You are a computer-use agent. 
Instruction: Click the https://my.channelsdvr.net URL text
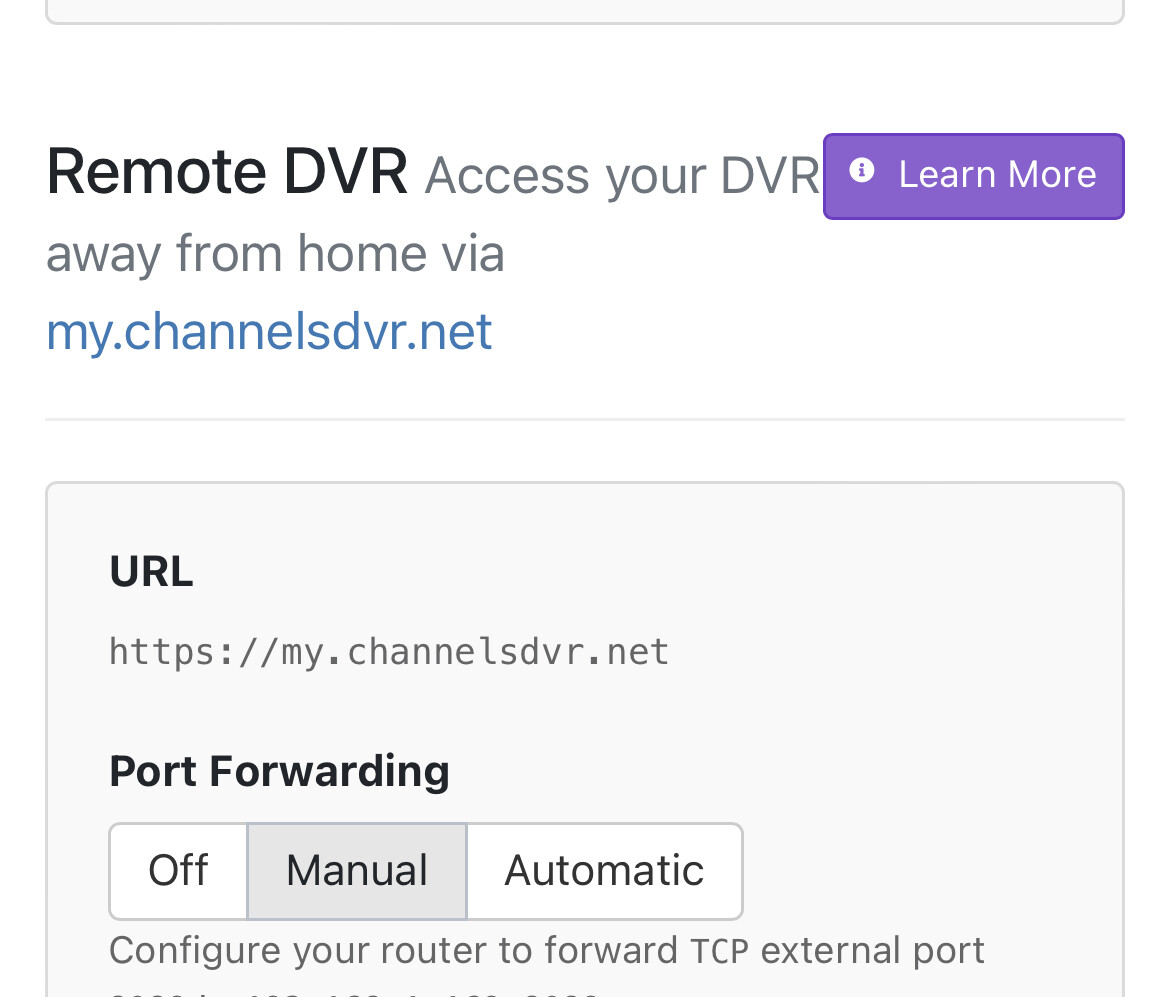pyautogui.click(x=389, y=652)
